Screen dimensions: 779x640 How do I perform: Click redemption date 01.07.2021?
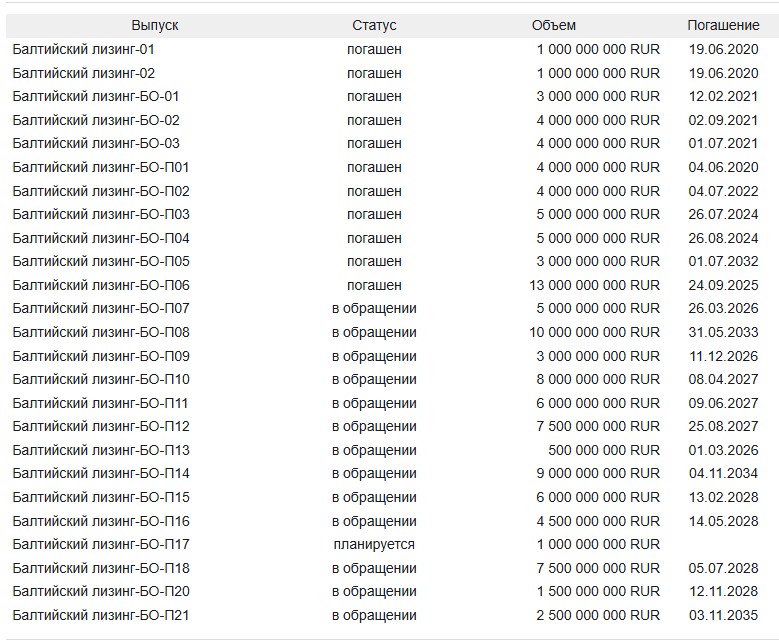click(x=723, y=143)
